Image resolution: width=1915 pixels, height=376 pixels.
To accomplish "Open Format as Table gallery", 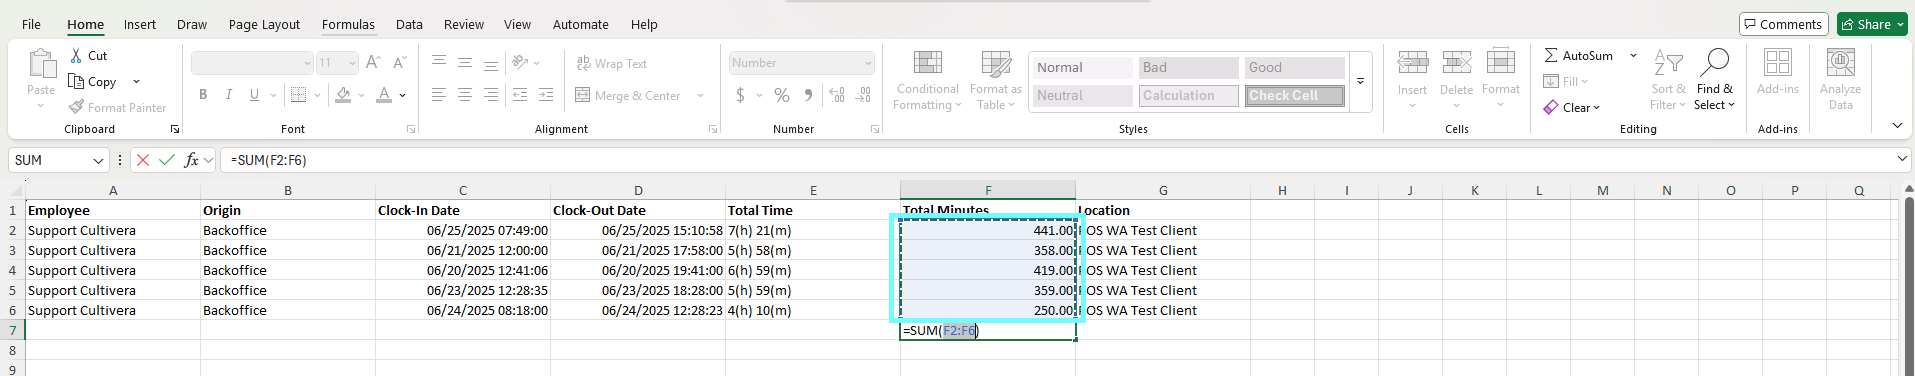I will click(995, 80).
